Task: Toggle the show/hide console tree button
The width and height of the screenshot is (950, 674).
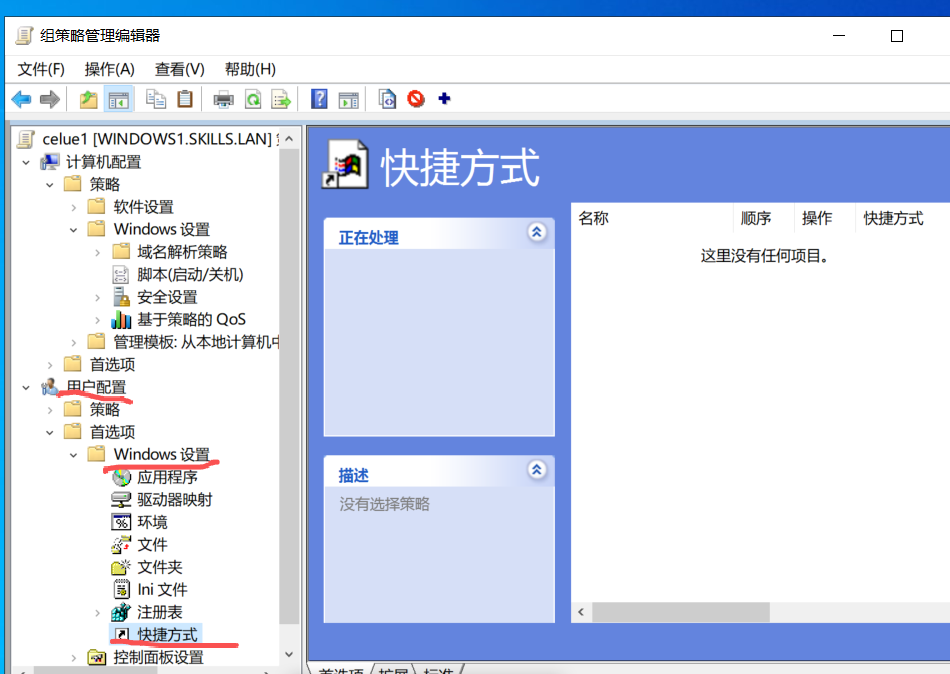Action: pyautogui.click(x=119, y=99)
